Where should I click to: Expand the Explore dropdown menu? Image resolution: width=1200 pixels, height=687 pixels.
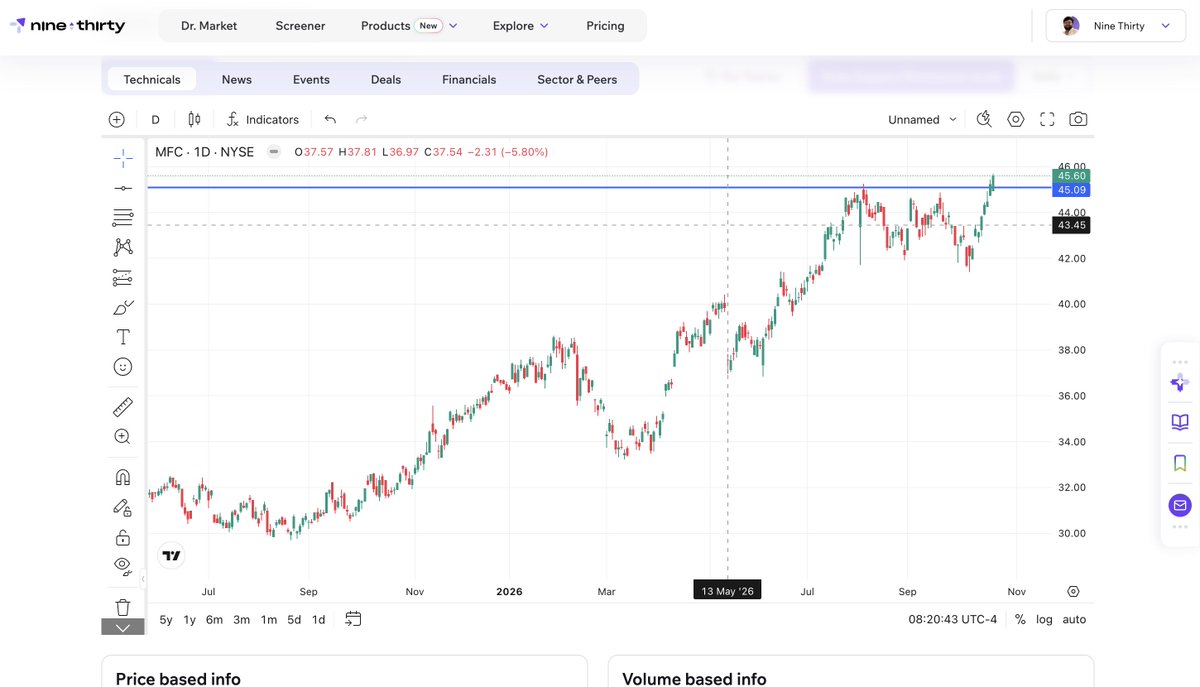click(x=520, y=26)
